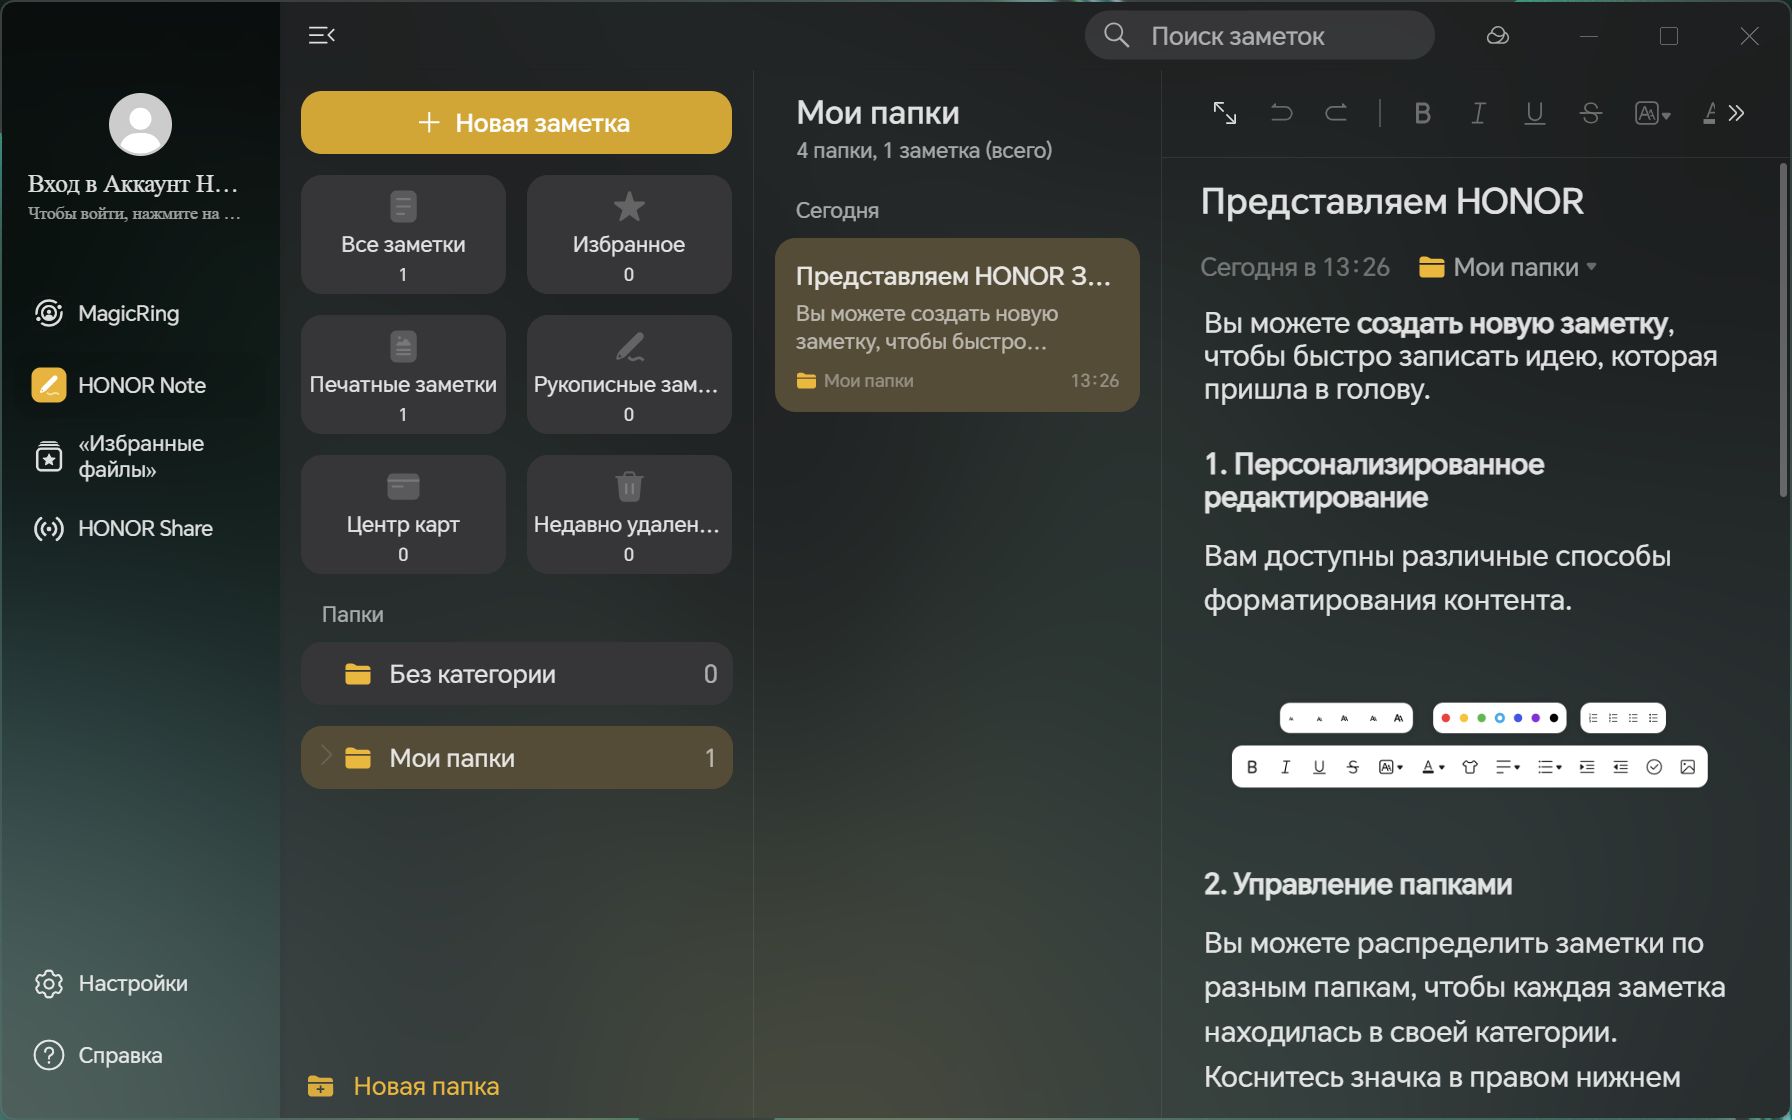The image size is (1792, 1120).
Task: Open Рукописные заметки category
Action: pyautogui.click(x=629, y=374)
